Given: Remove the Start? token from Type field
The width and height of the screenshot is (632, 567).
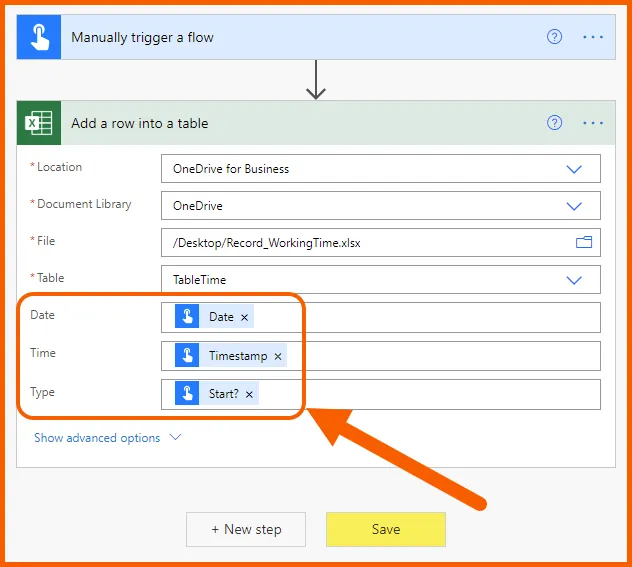Looking at the screenshot, I should (x=249, y=394).
